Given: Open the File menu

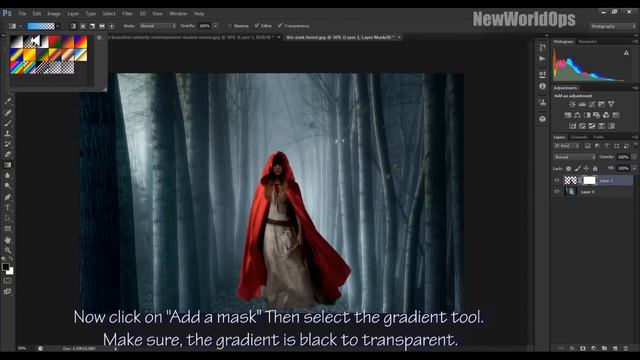Looking at the screenshot, I should click(22, 13).
